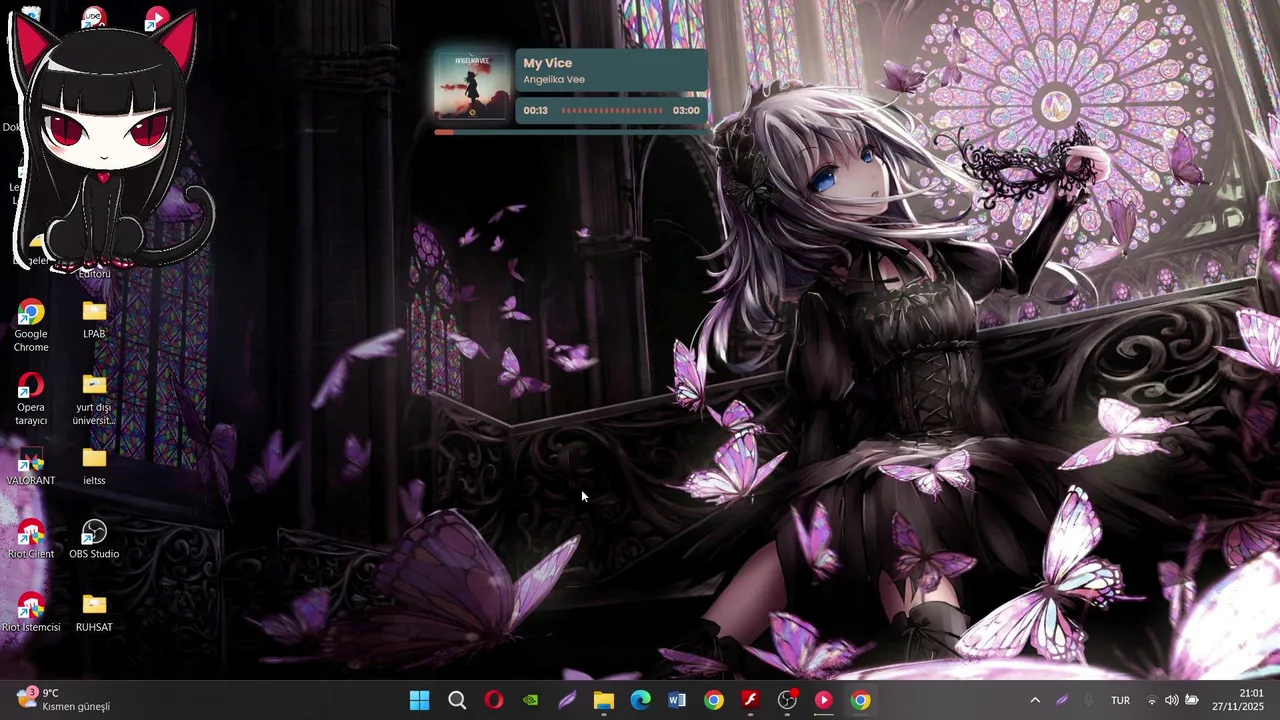1280x720 pixels.
Task: Open the Flash Player icon in taskbar
Action: tap(750, 700)
